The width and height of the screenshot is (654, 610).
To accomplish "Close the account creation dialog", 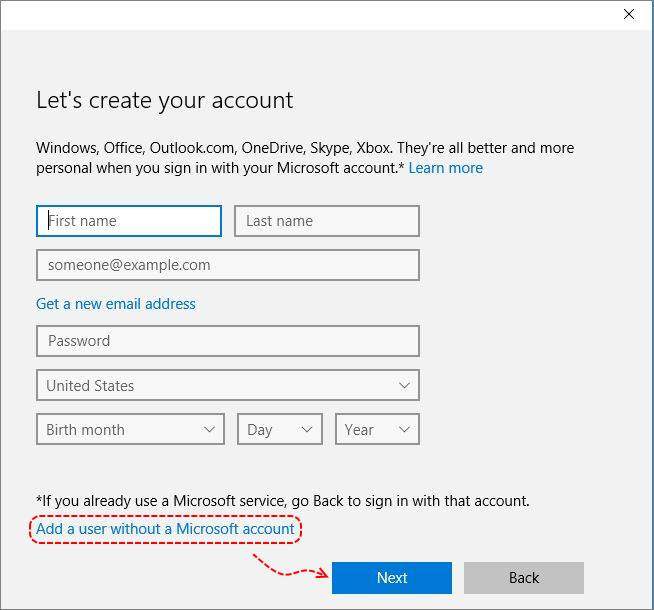I will click(x=629, y=14).
